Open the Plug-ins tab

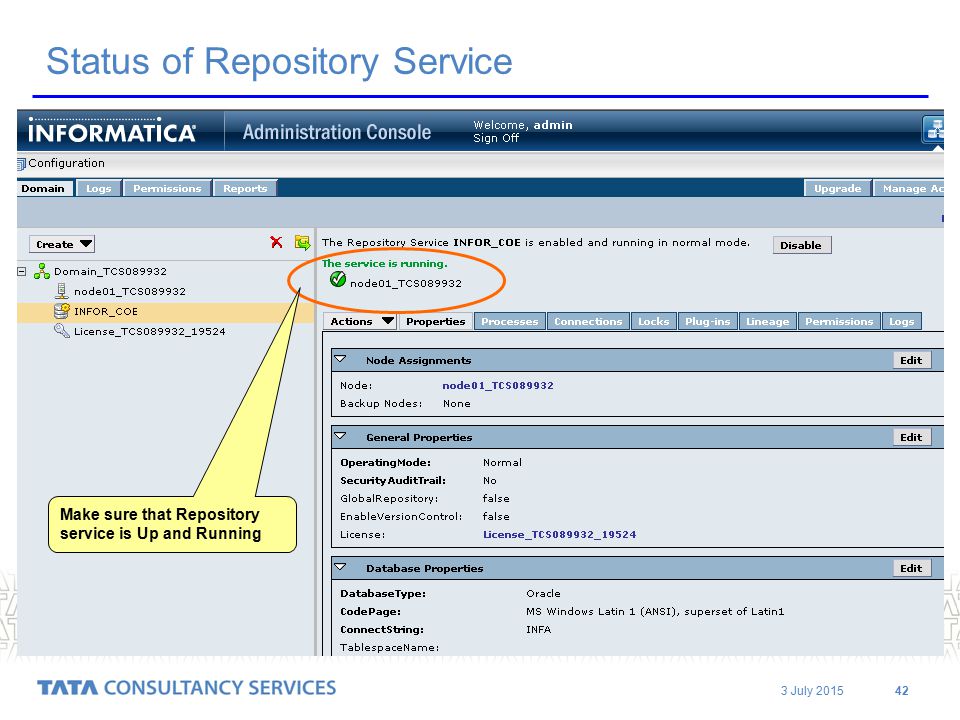pos(707,321)
